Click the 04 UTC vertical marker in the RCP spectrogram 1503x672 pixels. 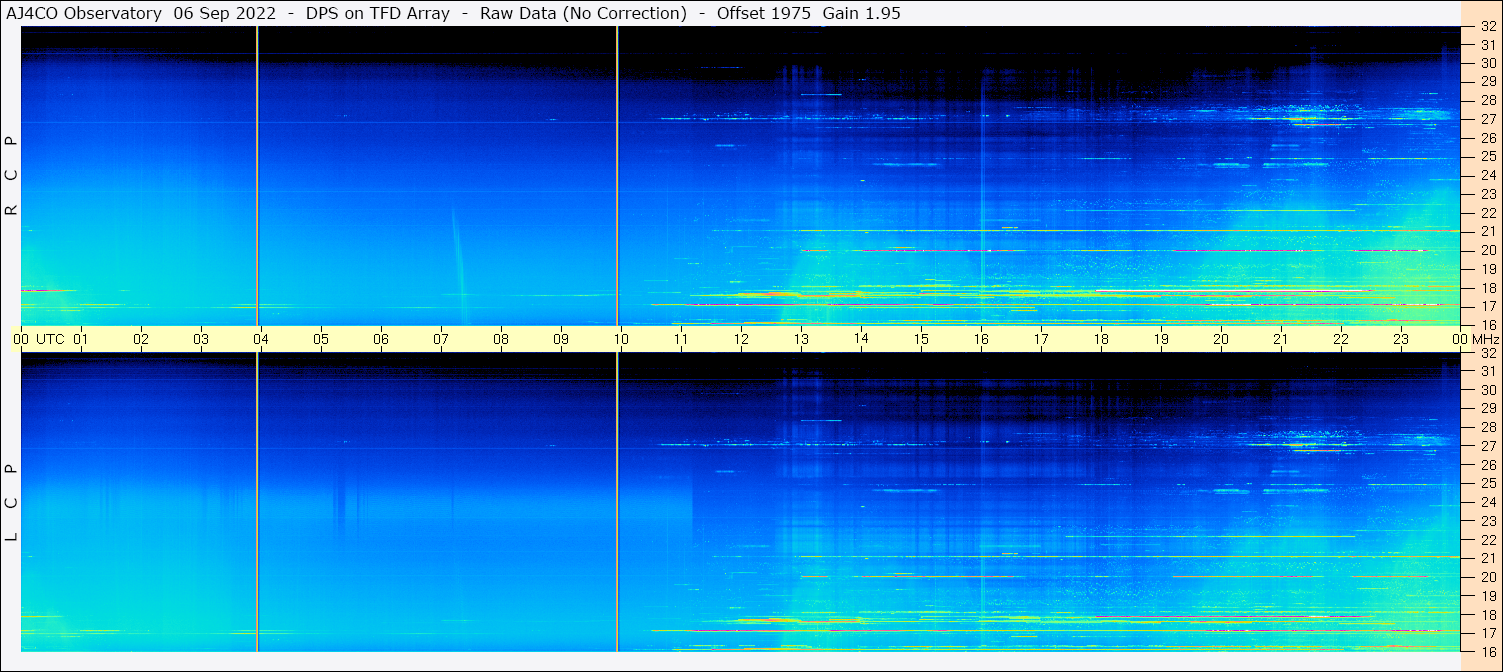258,176
